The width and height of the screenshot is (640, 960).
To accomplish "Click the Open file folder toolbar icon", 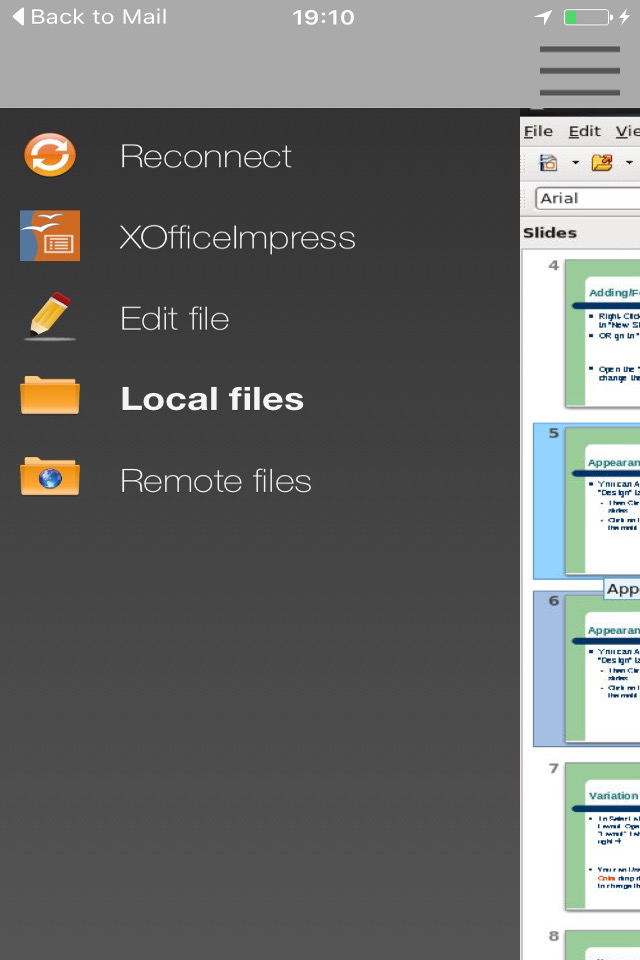I will (x=602, y=162).
